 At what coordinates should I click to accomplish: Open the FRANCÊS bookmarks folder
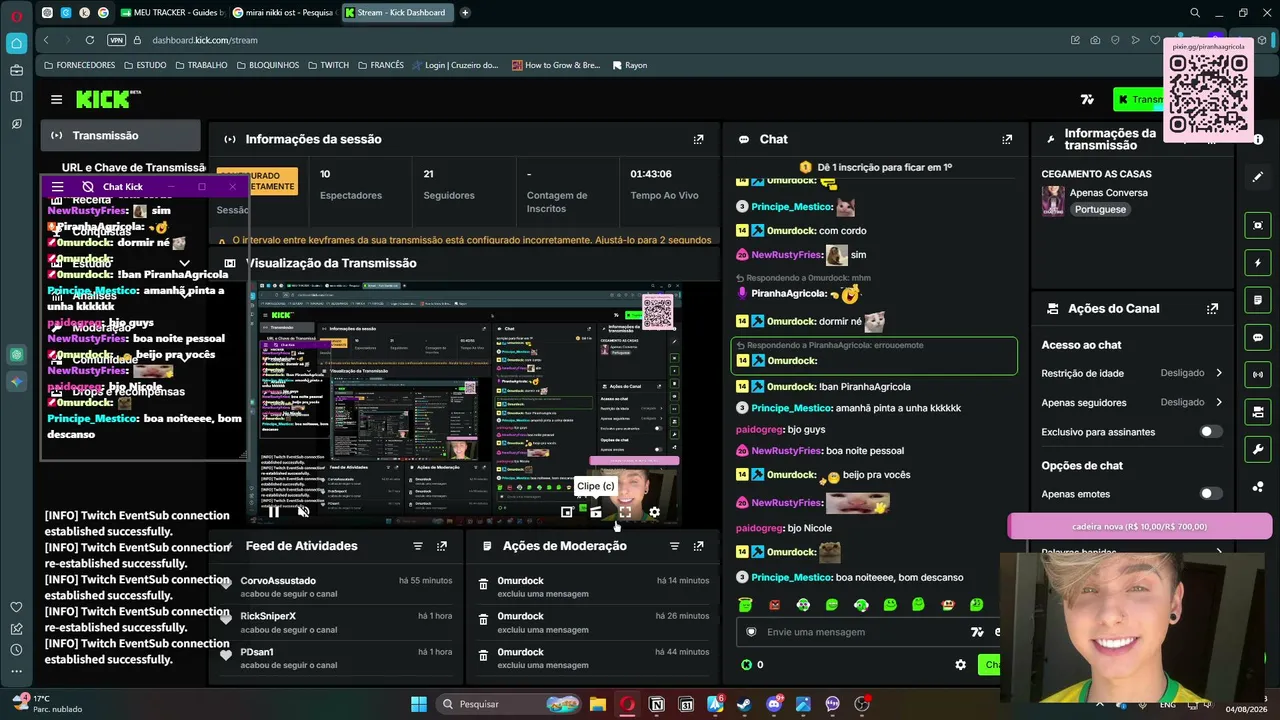(x=380, y=65)
